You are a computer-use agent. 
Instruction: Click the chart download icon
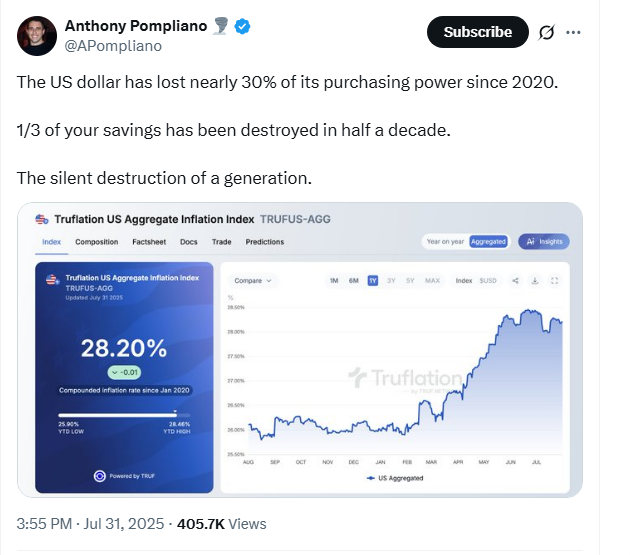(x=535, y=281)
